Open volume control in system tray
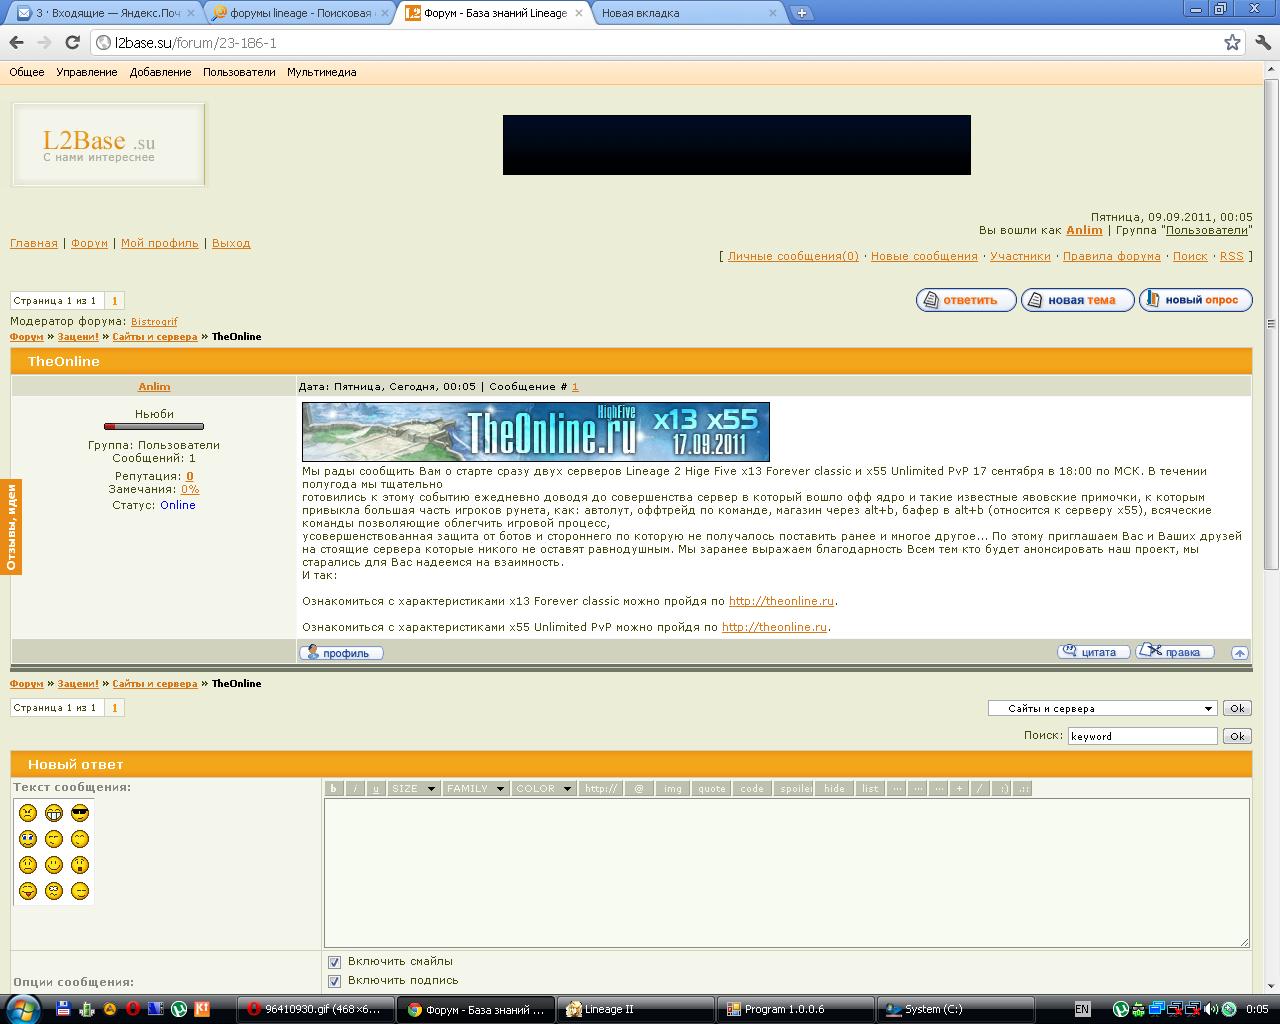 coord(1212,1010)
